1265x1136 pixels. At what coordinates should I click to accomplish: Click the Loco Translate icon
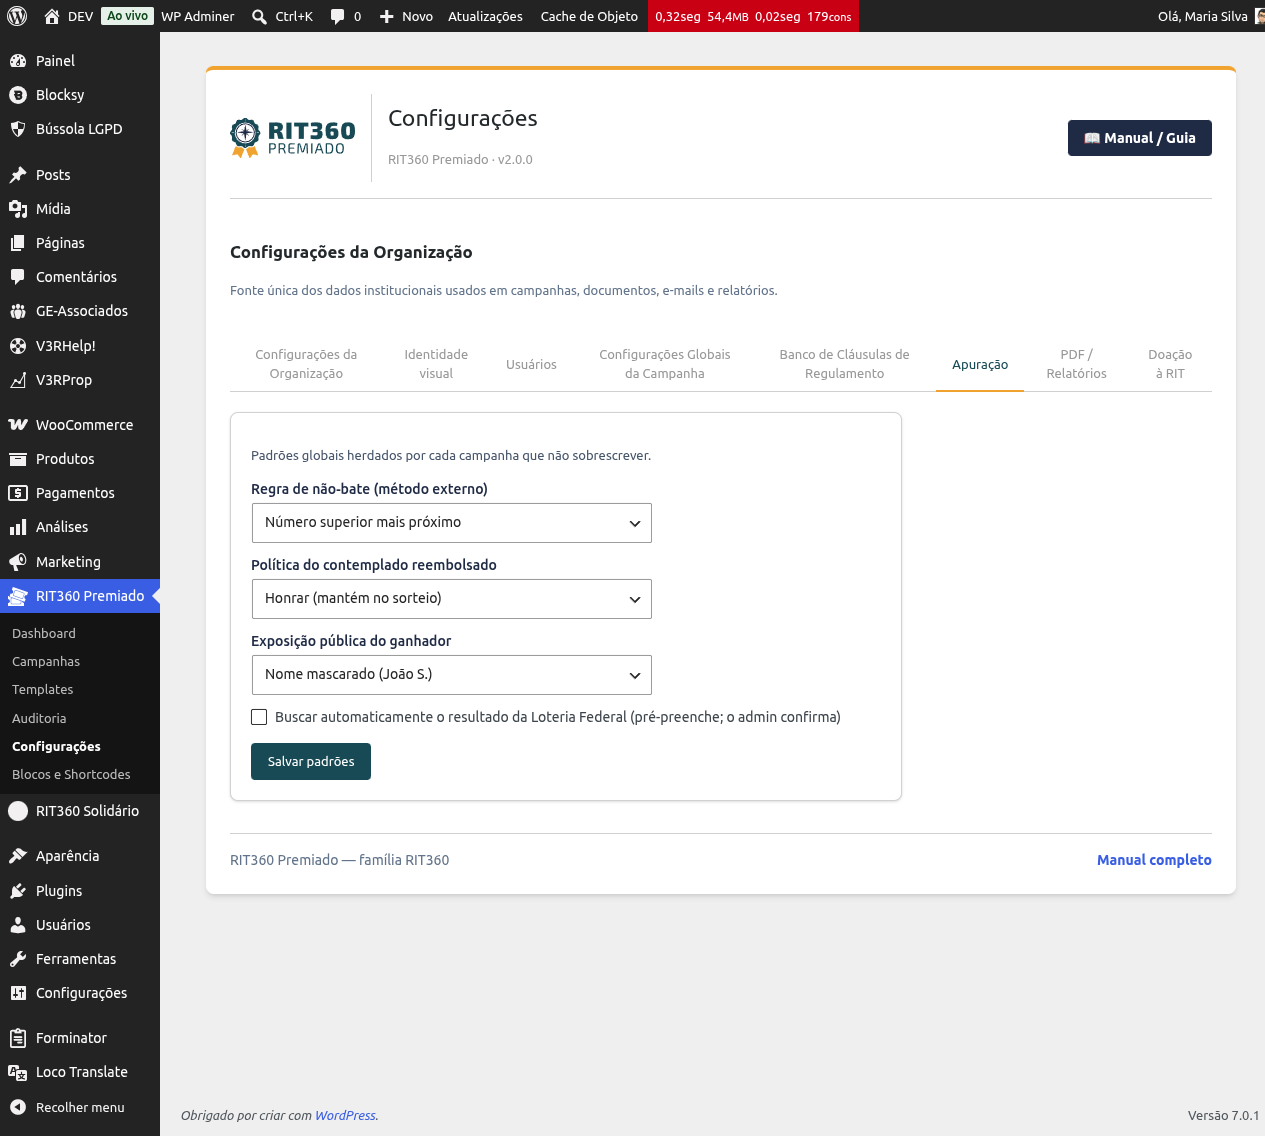[18, 1072]
